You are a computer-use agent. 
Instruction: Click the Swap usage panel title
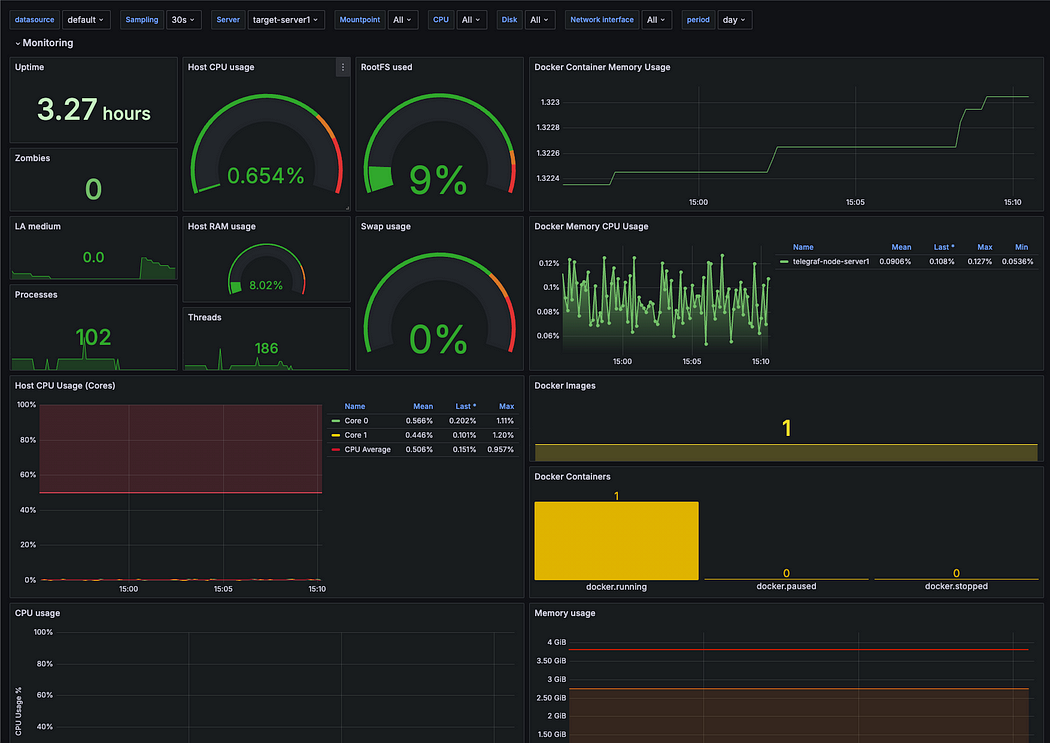386,226
